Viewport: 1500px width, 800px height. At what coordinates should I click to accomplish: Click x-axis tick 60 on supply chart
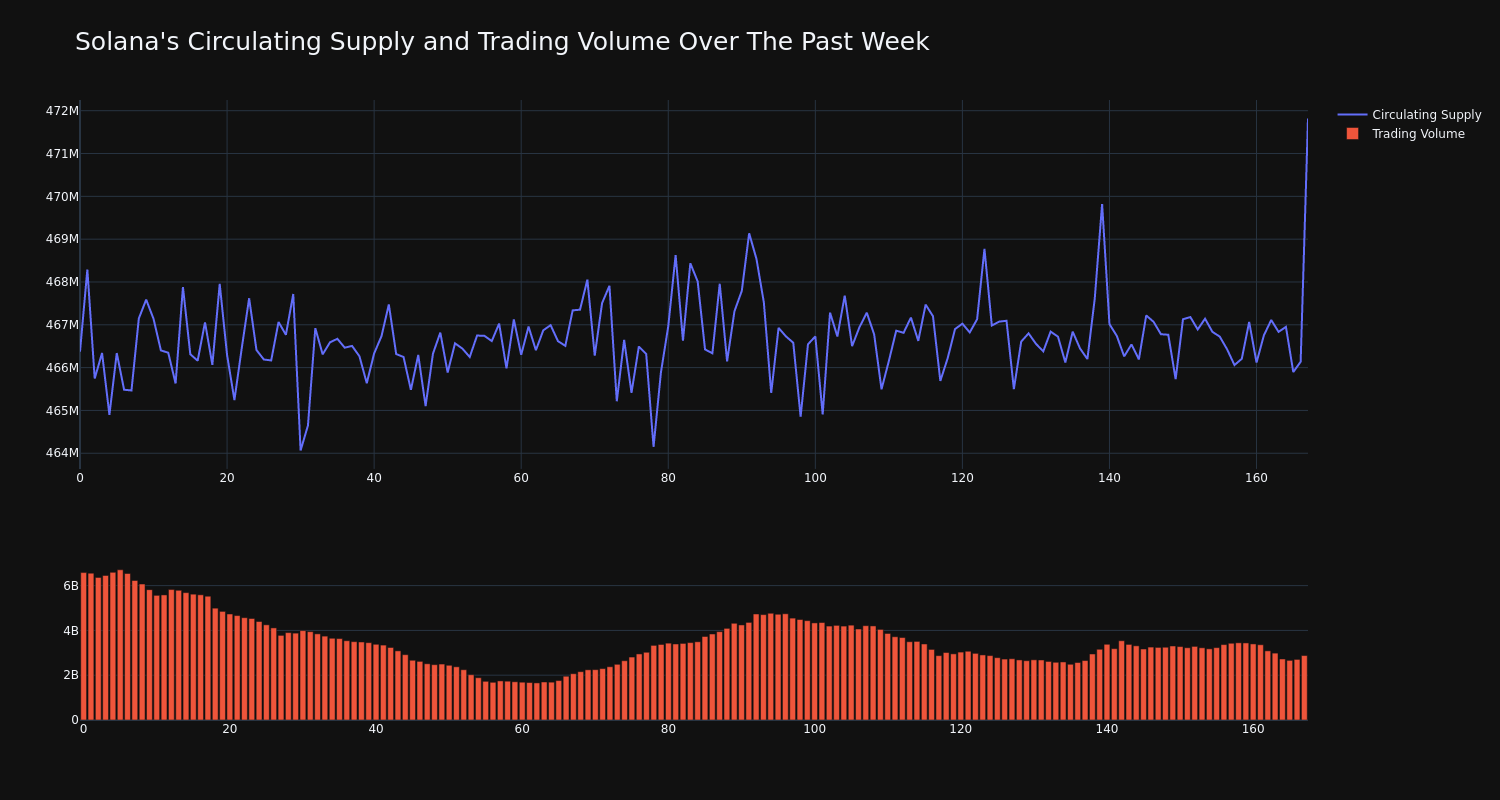(521, 478)
